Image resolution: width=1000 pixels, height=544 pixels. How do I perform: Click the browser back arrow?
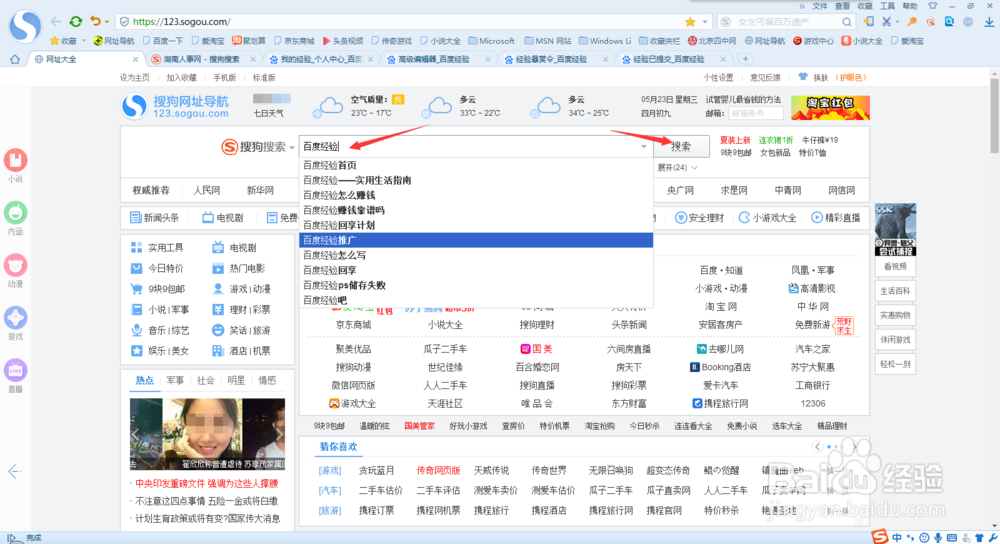(x=56, y=21)
